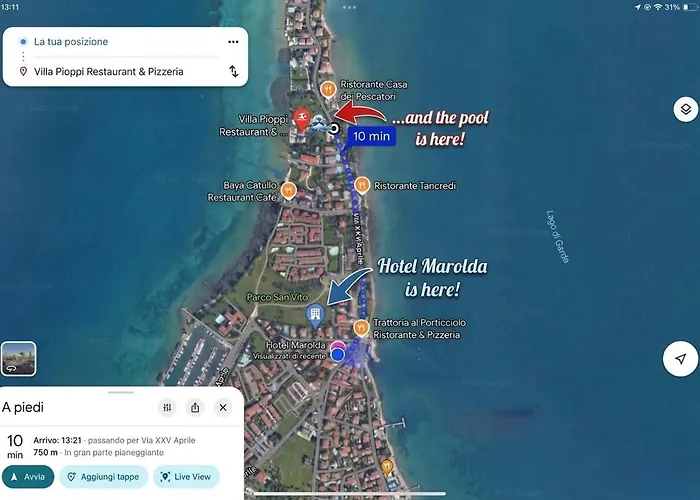Tap the battery indicator in status bar
The image size is (700, 500).
click(x=690, y=7)
